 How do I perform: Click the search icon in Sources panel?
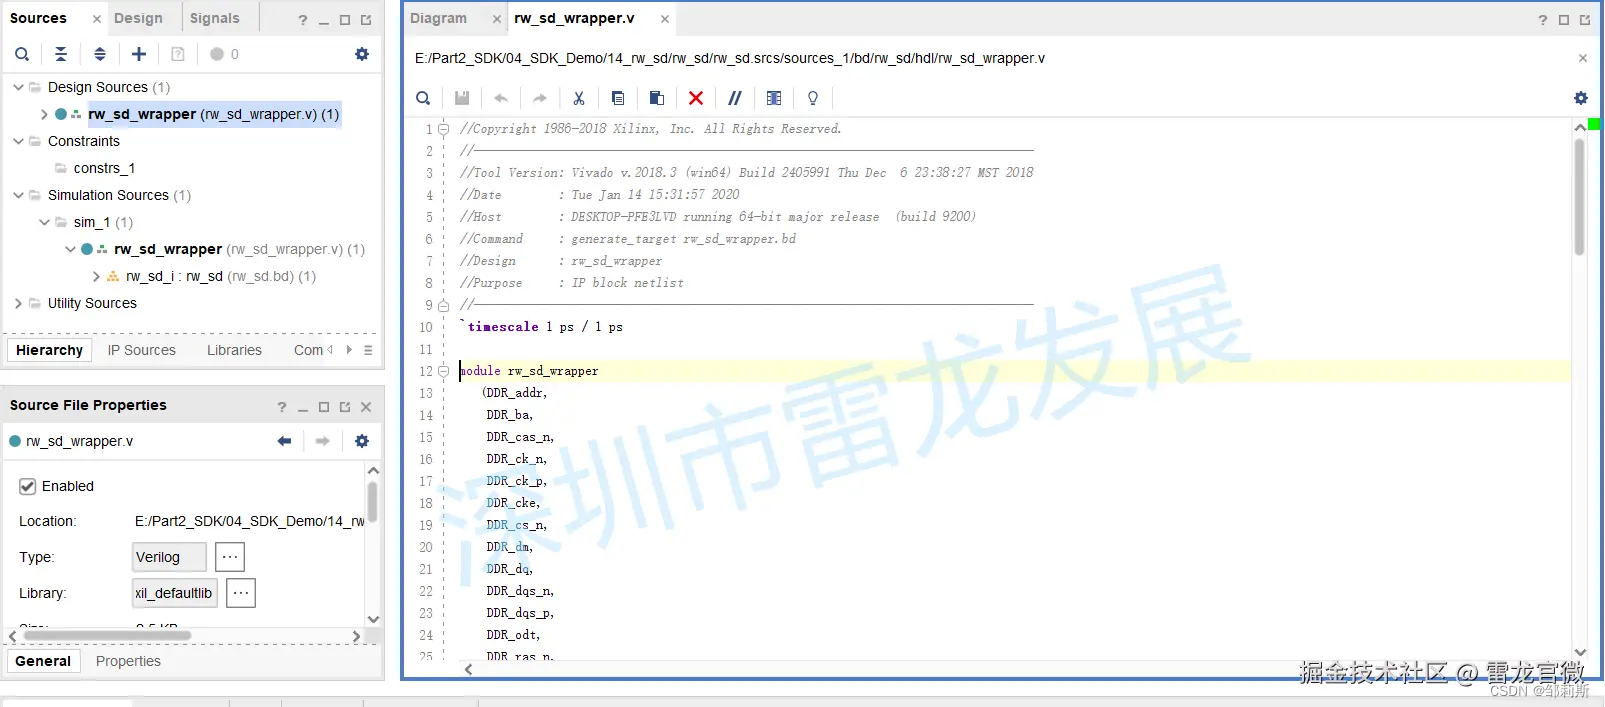click(x=22, y=54)
